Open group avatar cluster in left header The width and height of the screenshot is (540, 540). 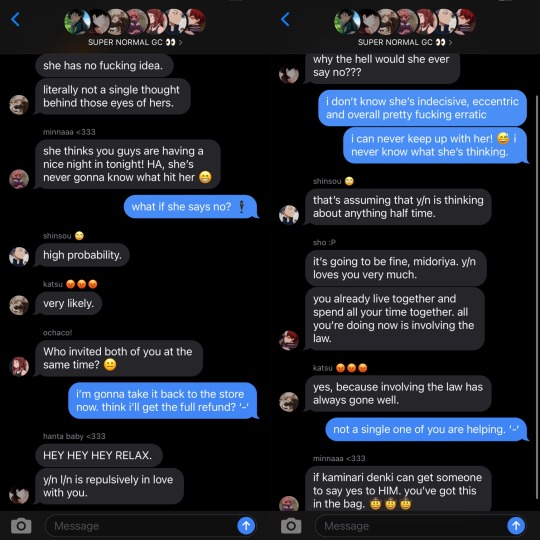135,22
